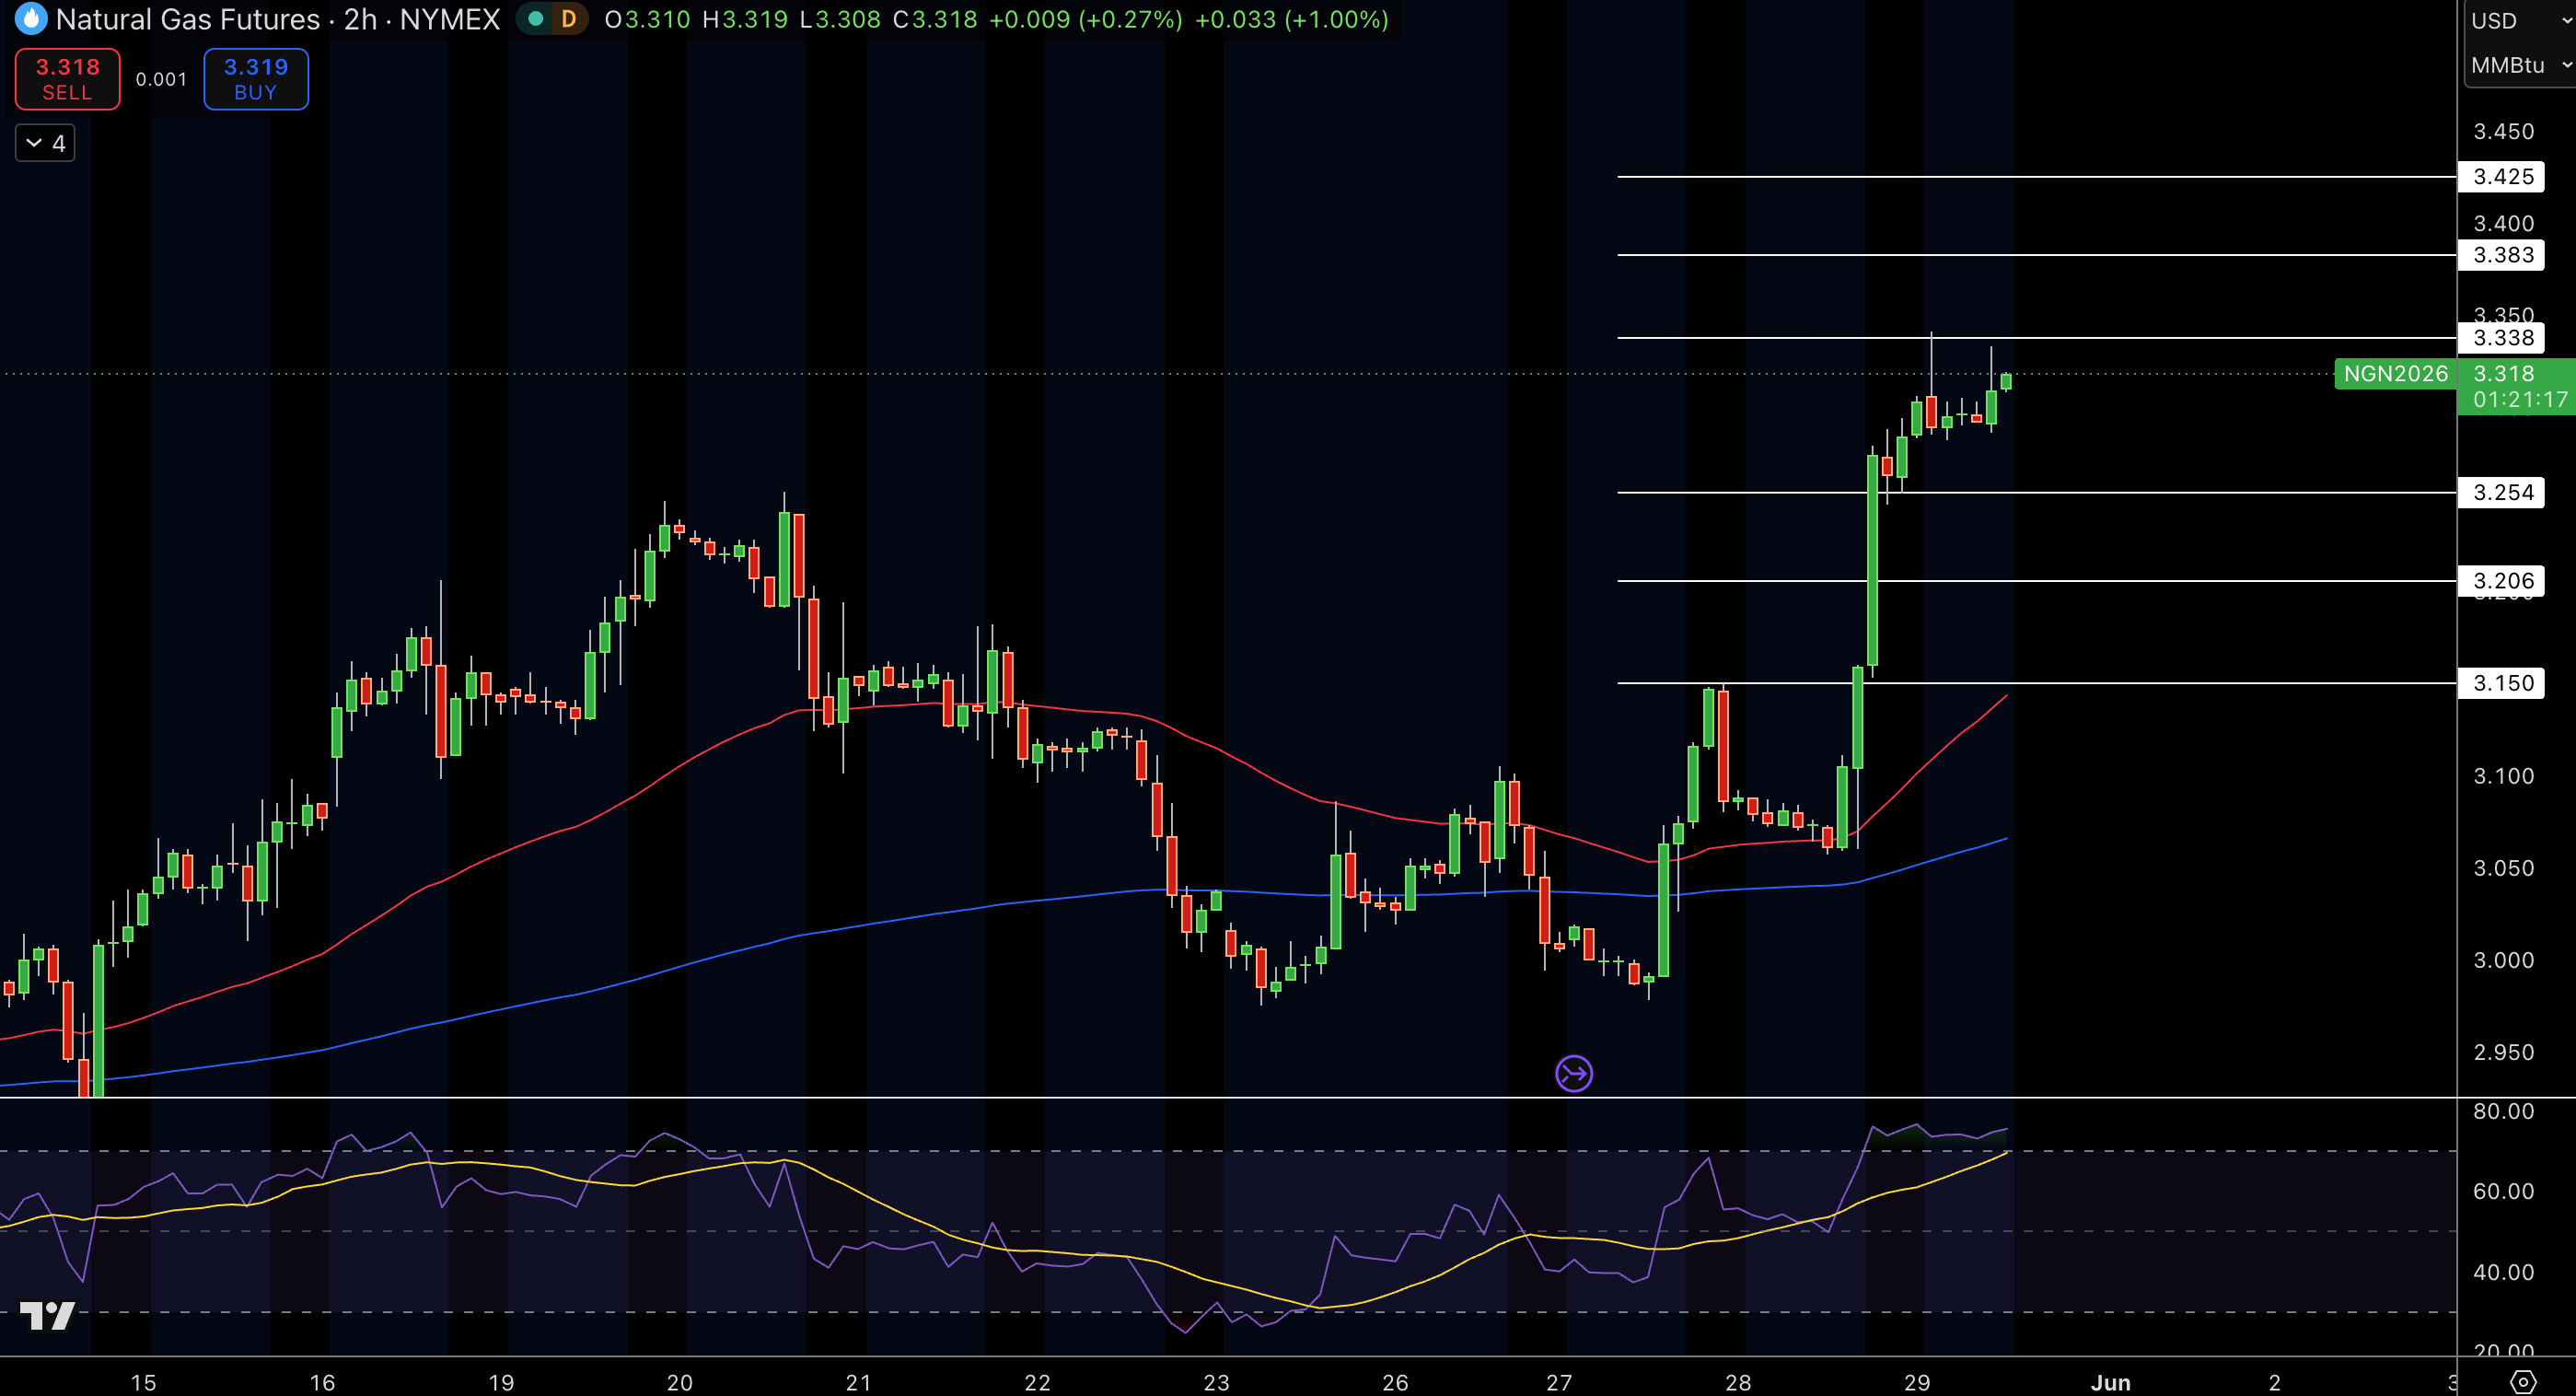The height and width of the screenshot is (1396, 2576).
Task: Click the current price 3.318 countdown label
Action: [x=2517, y=386]
